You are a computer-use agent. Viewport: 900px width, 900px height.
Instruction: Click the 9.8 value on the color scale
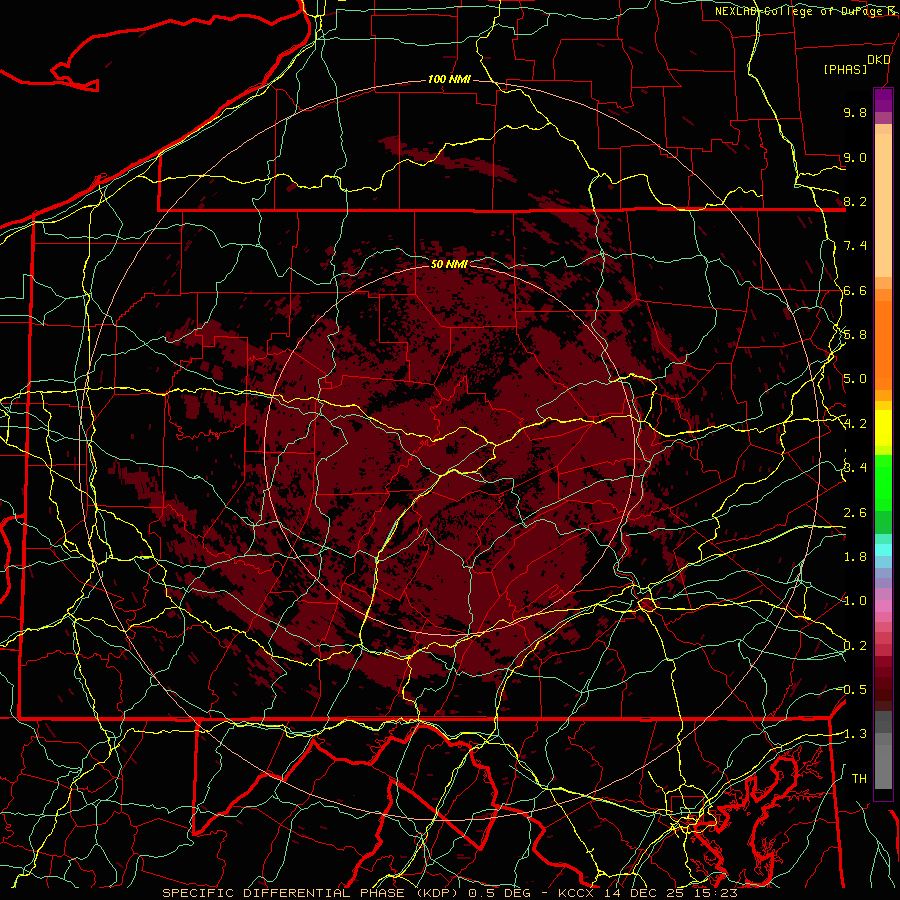pos(855,112)
